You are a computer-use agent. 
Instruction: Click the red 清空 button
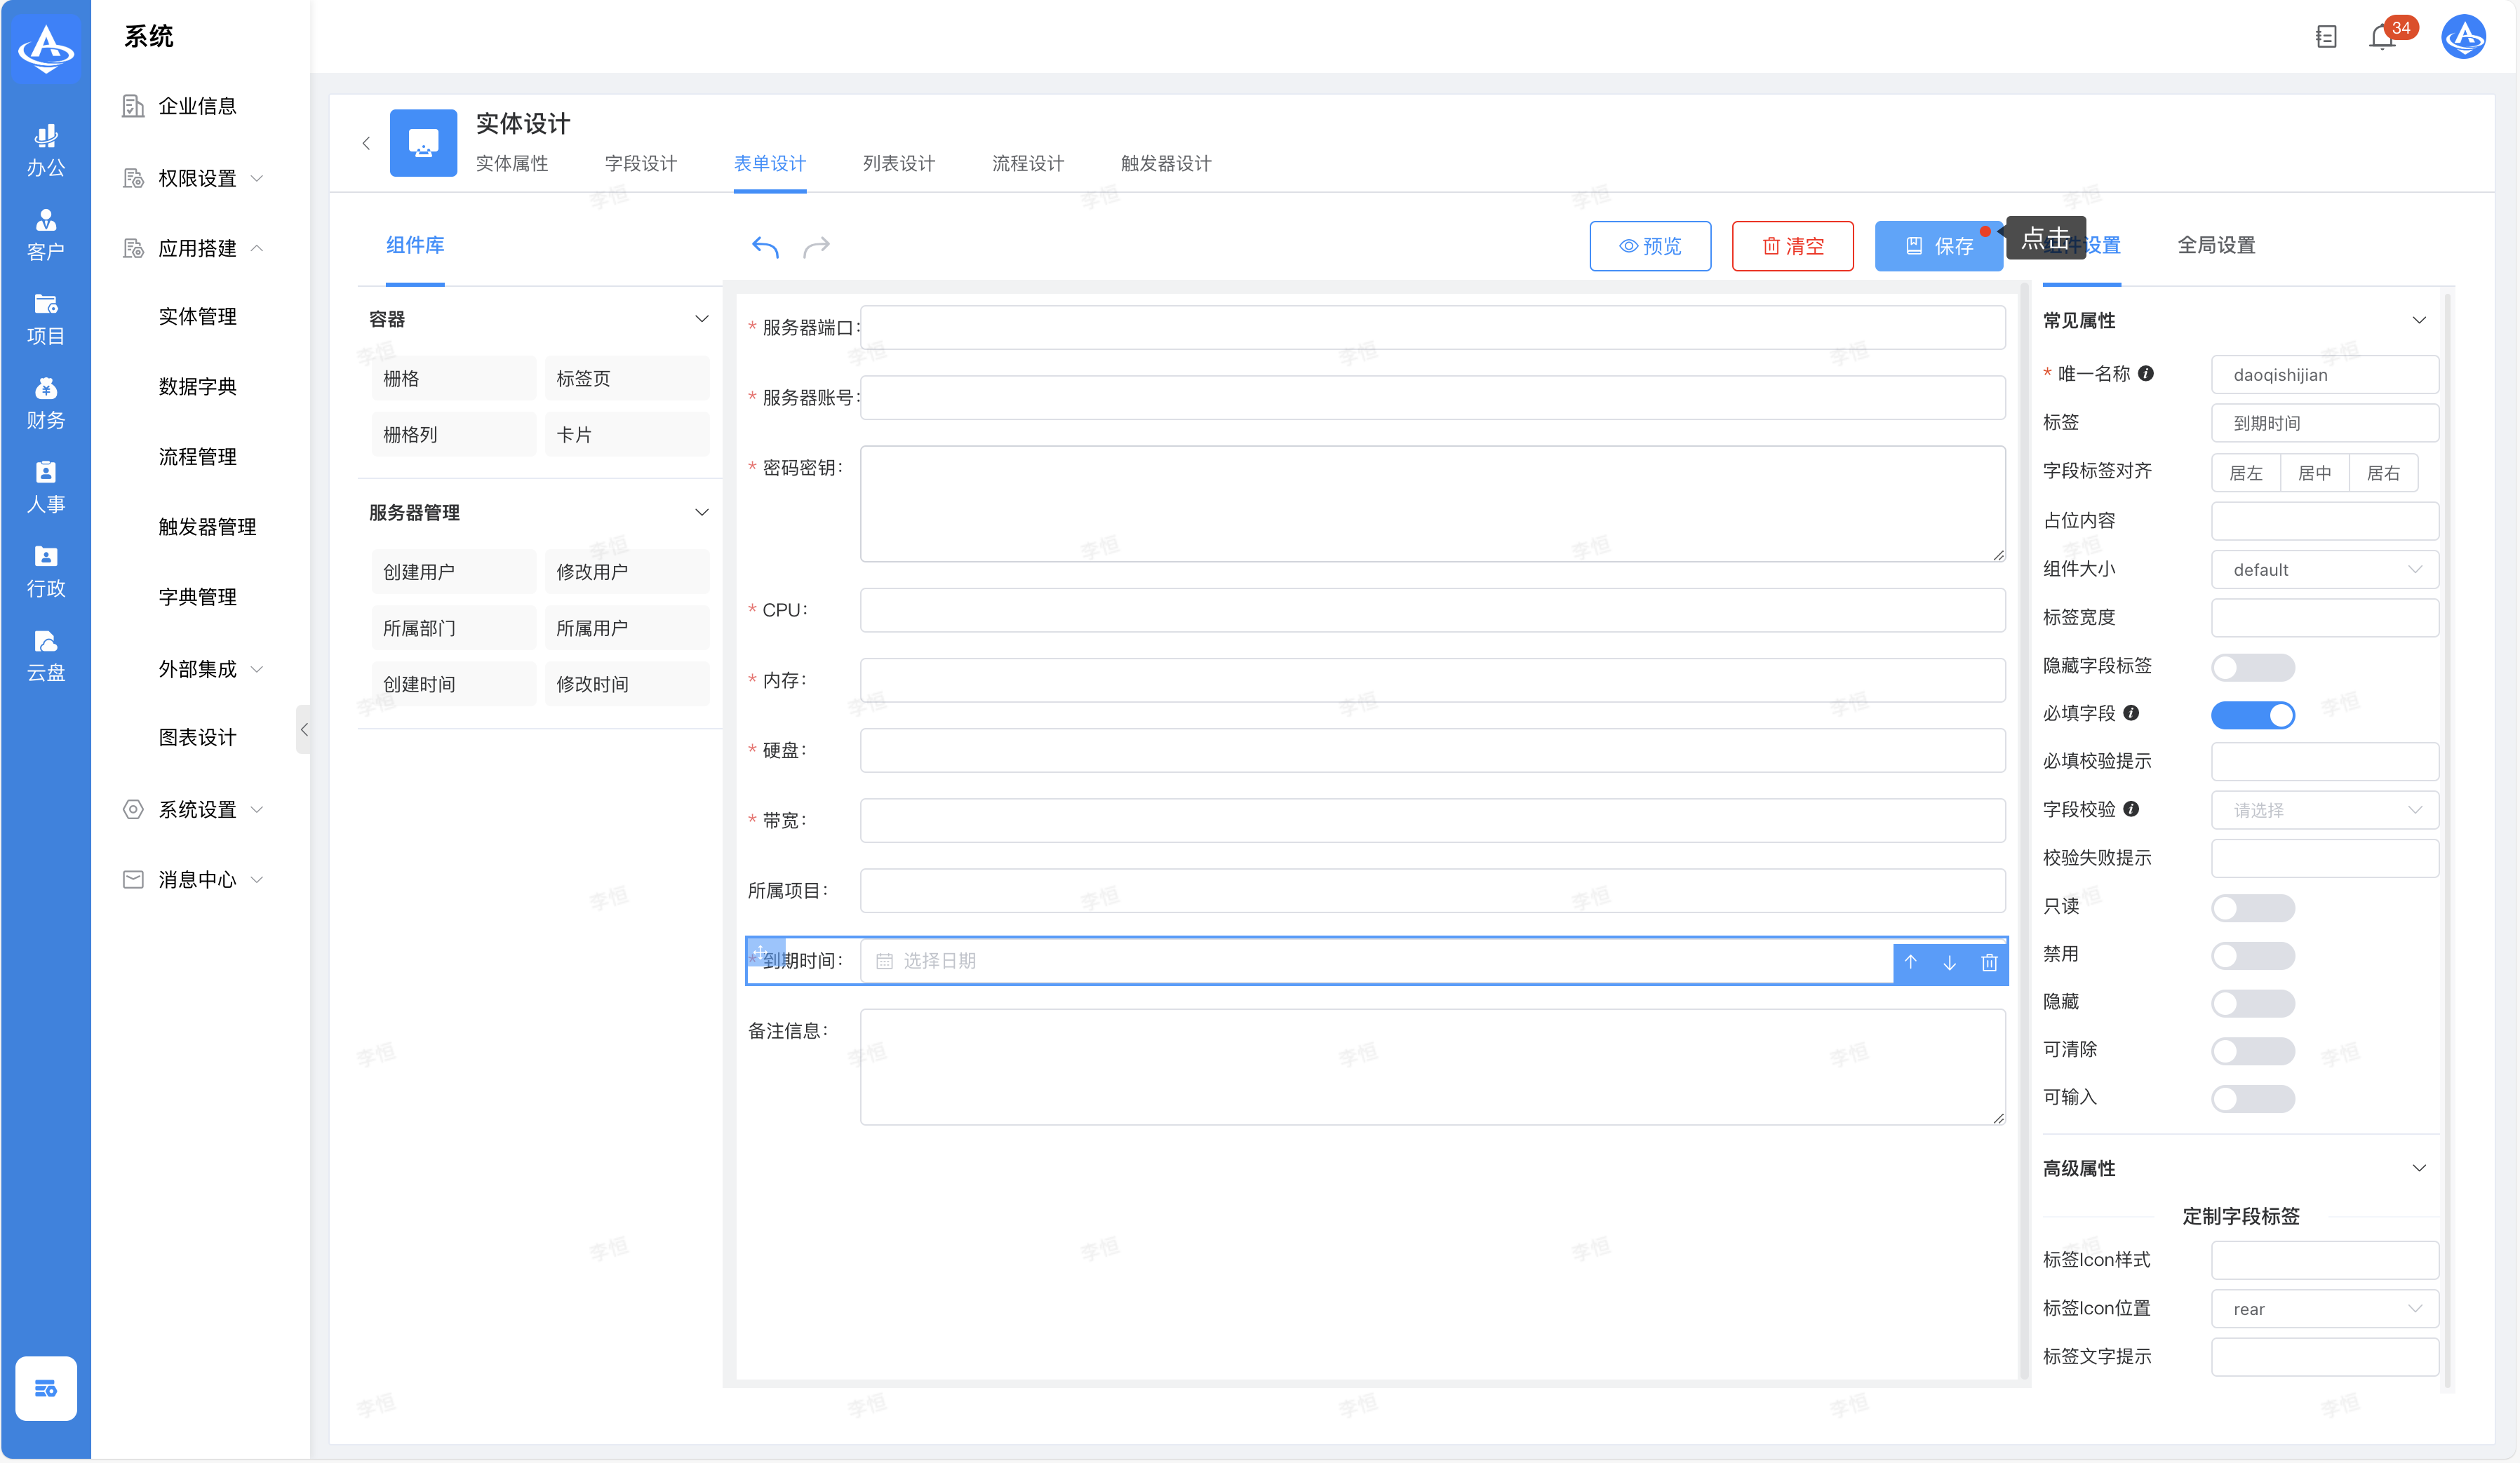point(1792,246)
